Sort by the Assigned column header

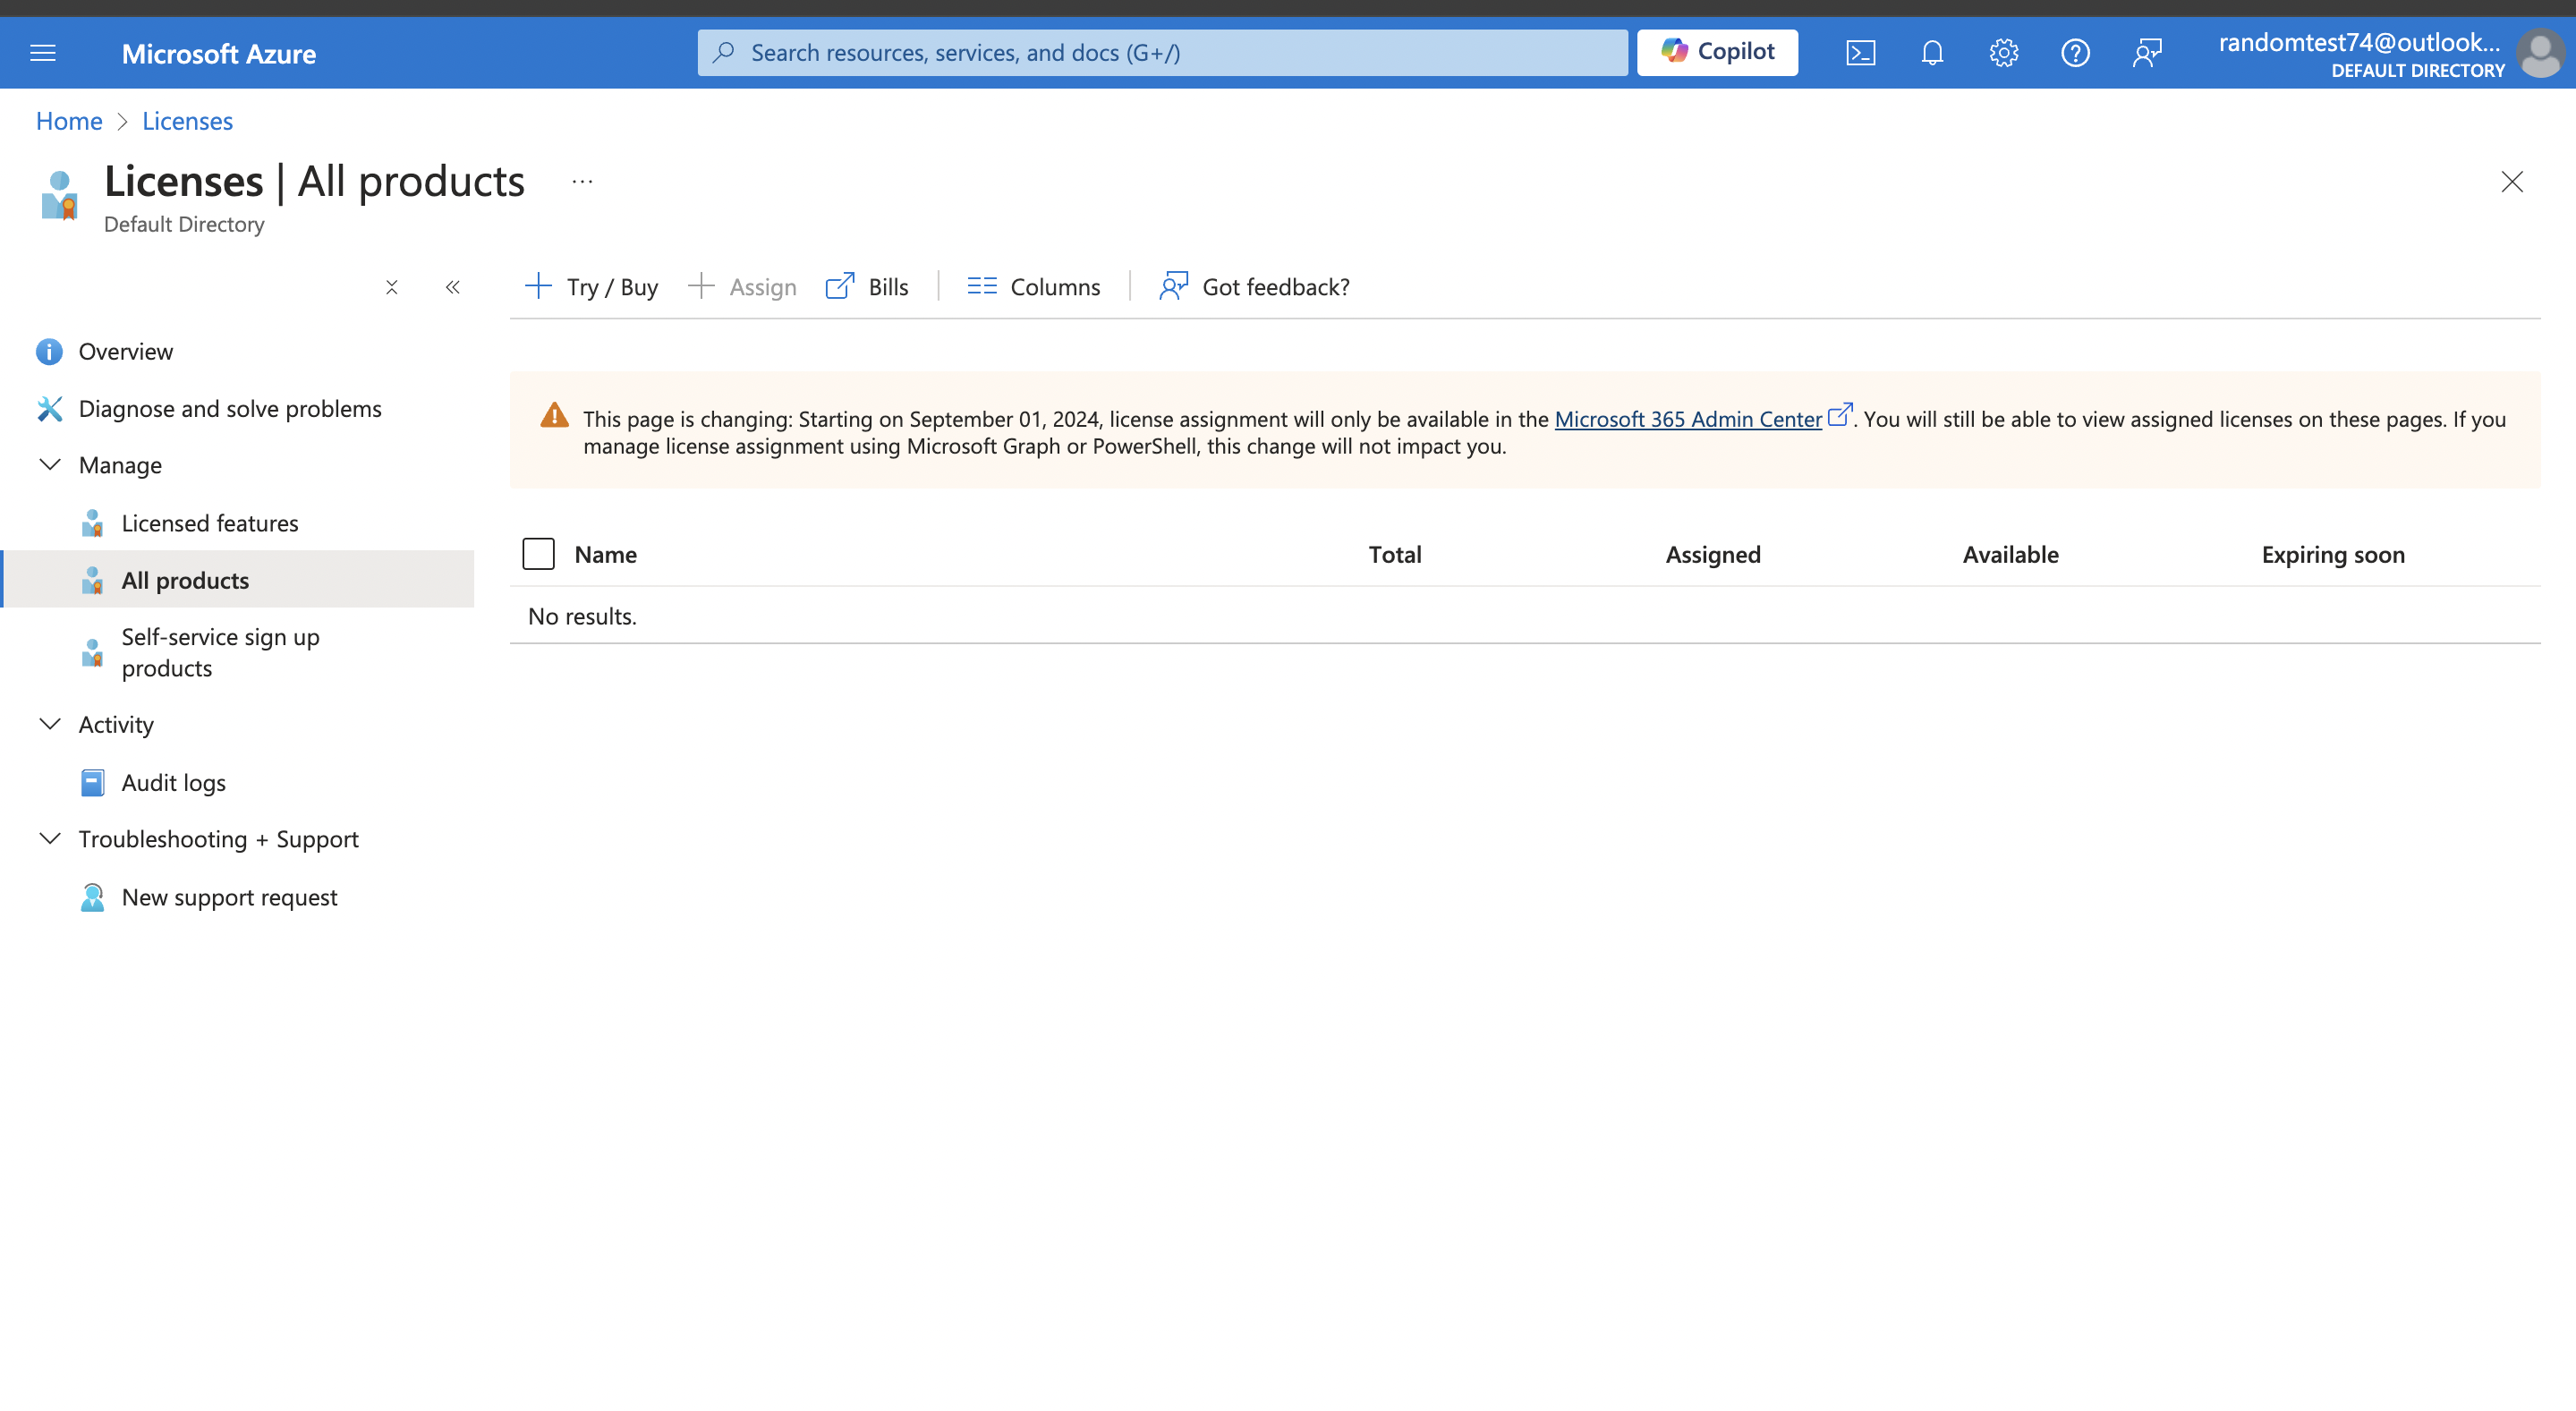pyautogui.click(x=1712, y=555)
